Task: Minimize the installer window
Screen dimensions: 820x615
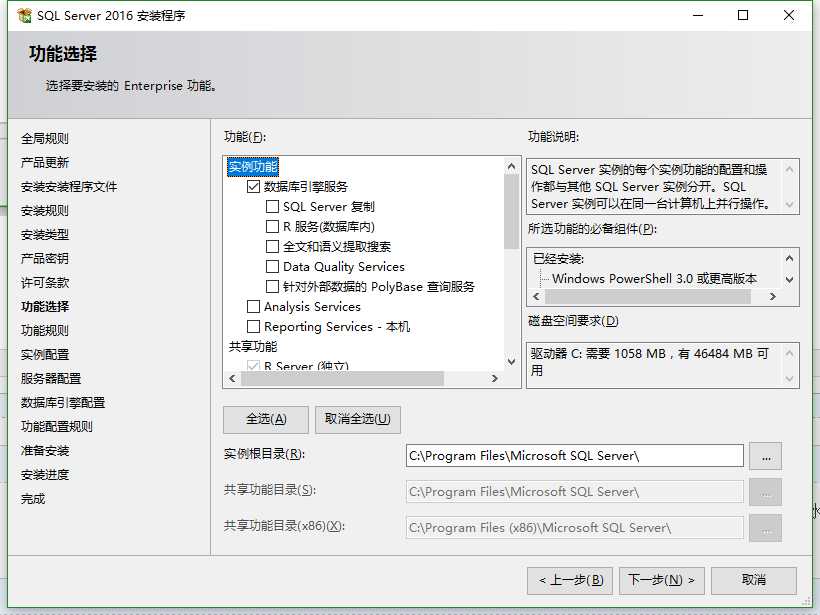Action: pos(698,15)
